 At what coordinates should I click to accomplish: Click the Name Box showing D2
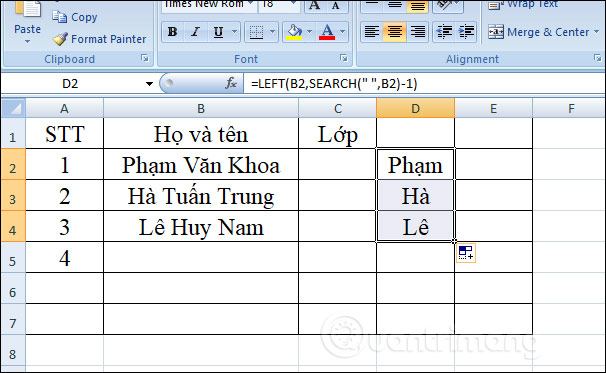(x=70, y=83)
